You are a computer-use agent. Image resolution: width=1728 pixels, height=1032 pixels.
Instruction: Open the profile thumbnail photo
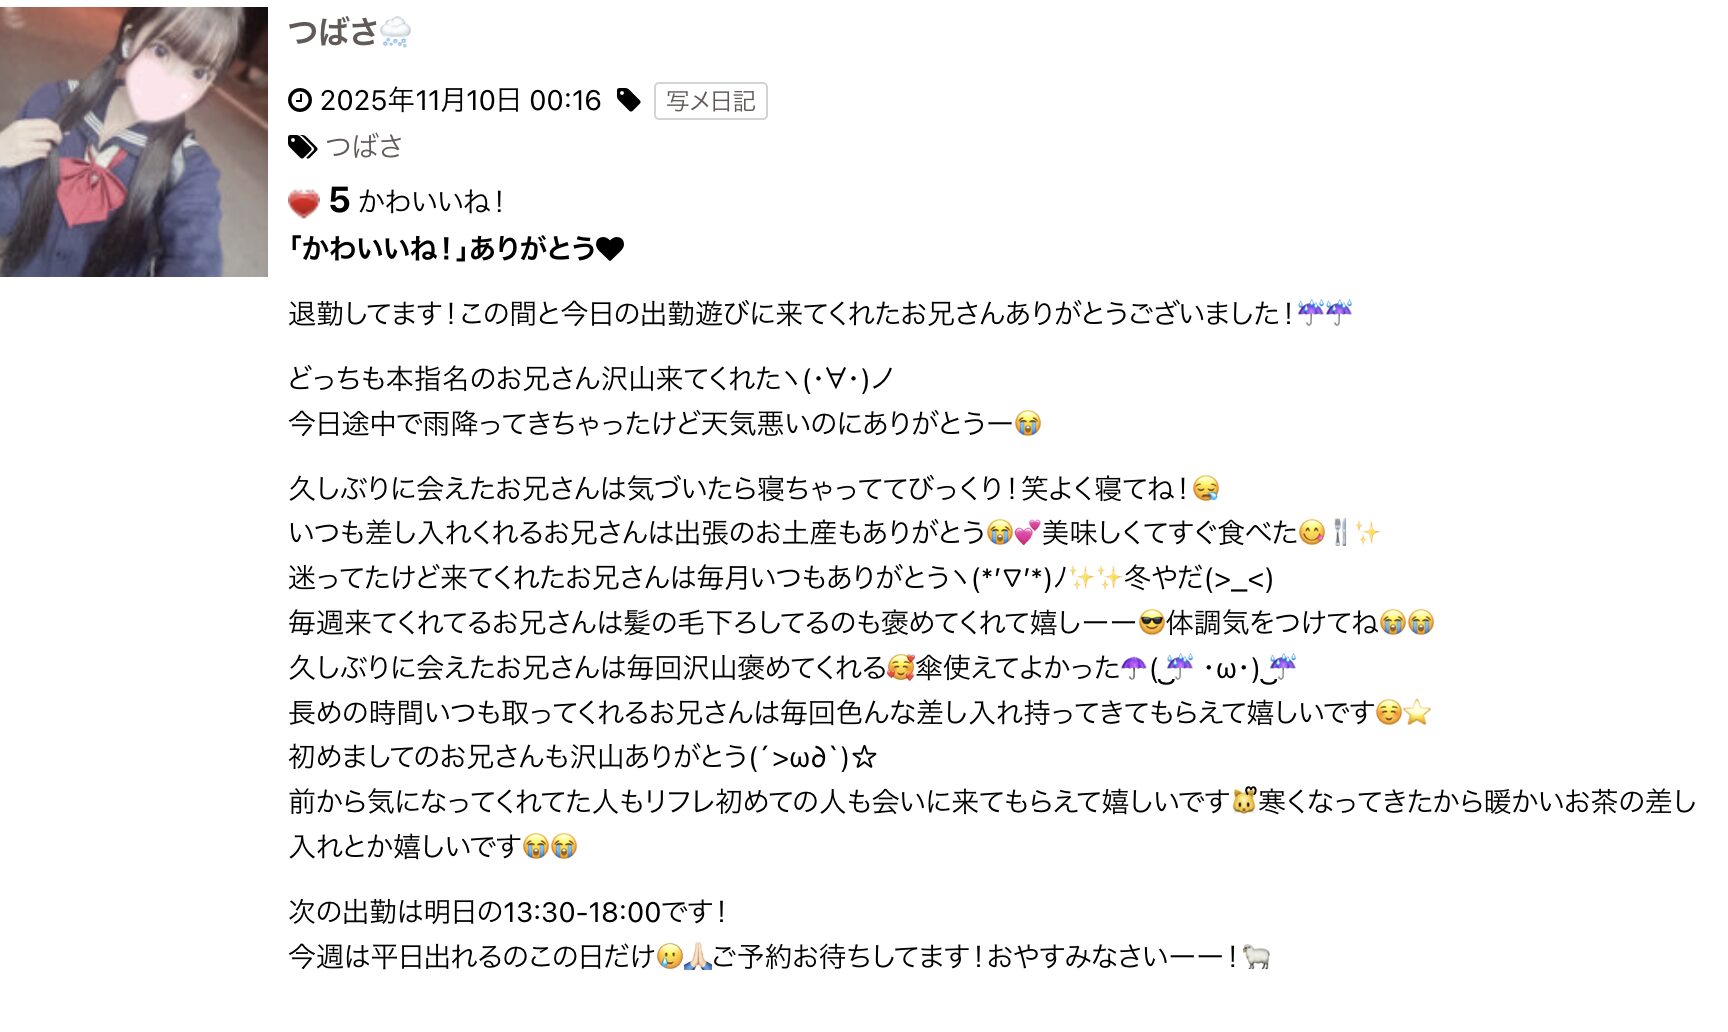pyautogui.click(x=134, y=141)
